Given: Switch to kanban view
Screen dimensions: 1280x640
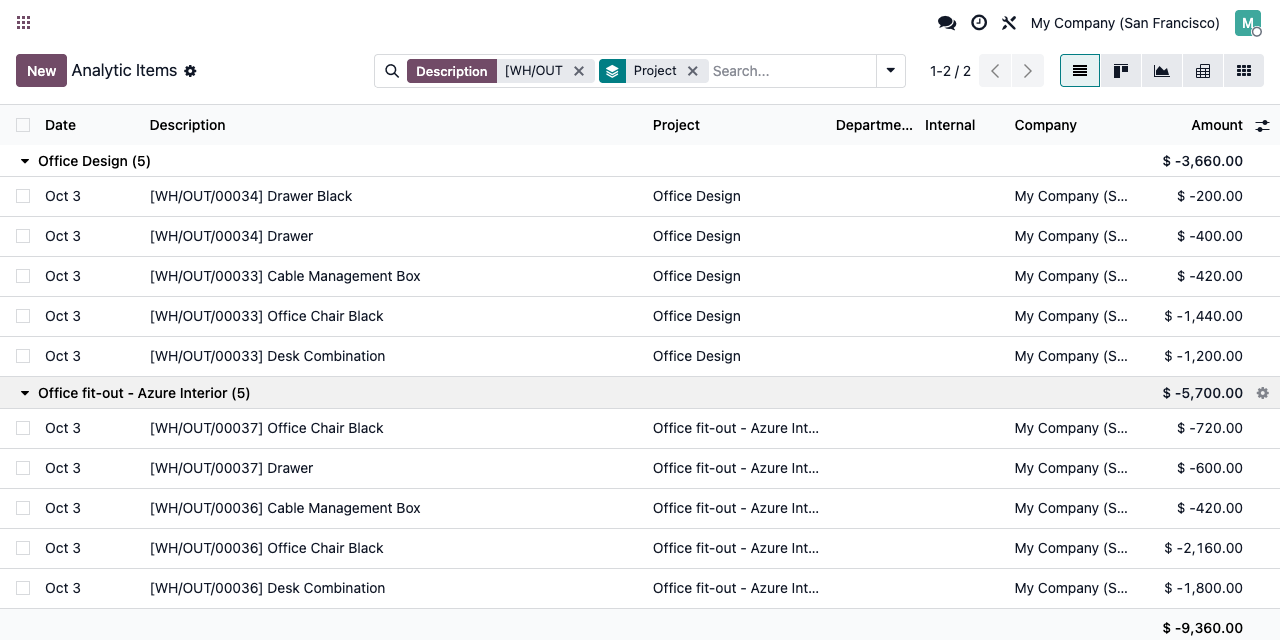Looking at the screenshot, I should click(x=1121, y=71).
